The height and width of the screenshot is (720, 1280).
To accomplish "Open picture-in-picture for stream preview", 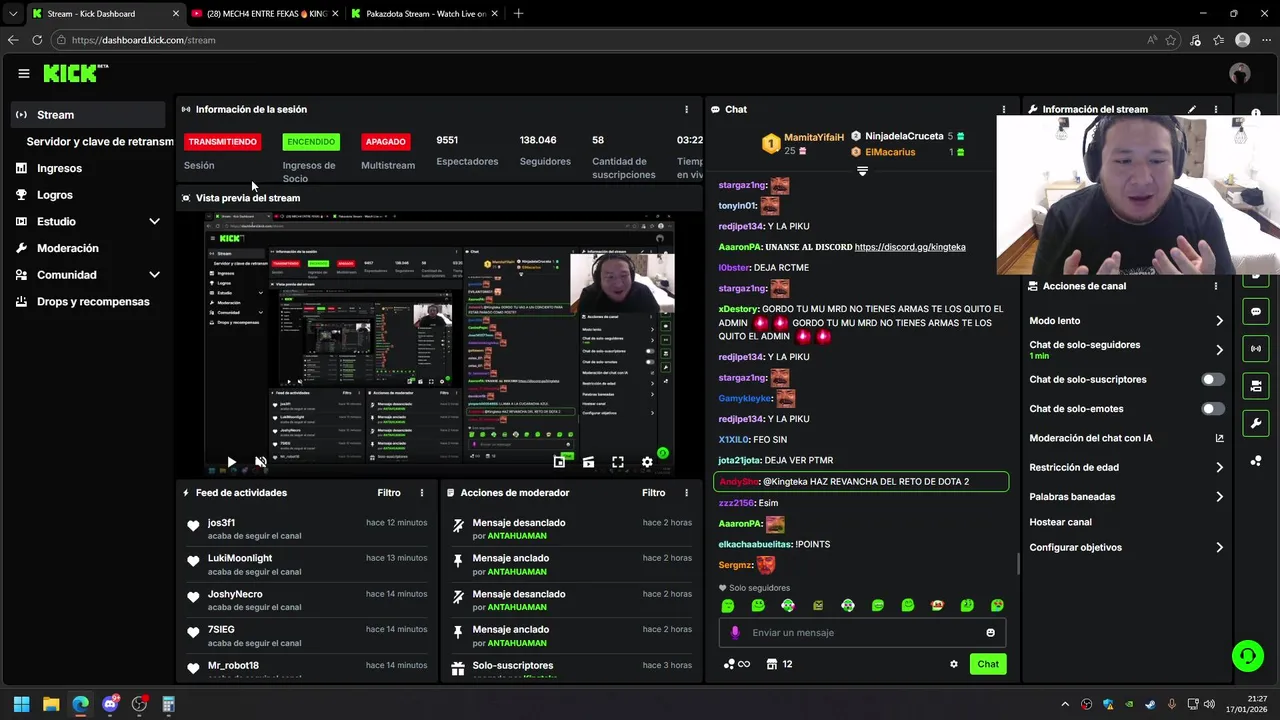I will [559, 462].
